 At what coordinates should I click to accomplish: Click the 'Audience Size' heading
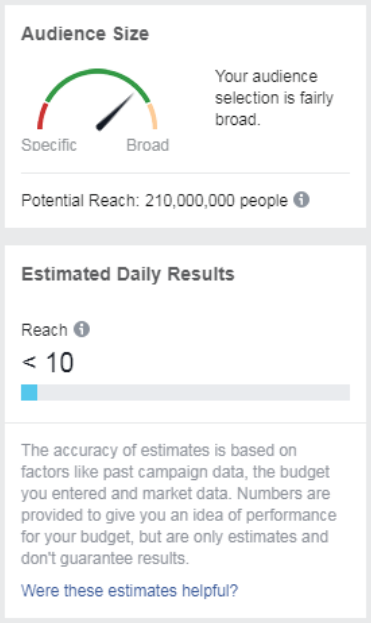(x=85, y=34)
